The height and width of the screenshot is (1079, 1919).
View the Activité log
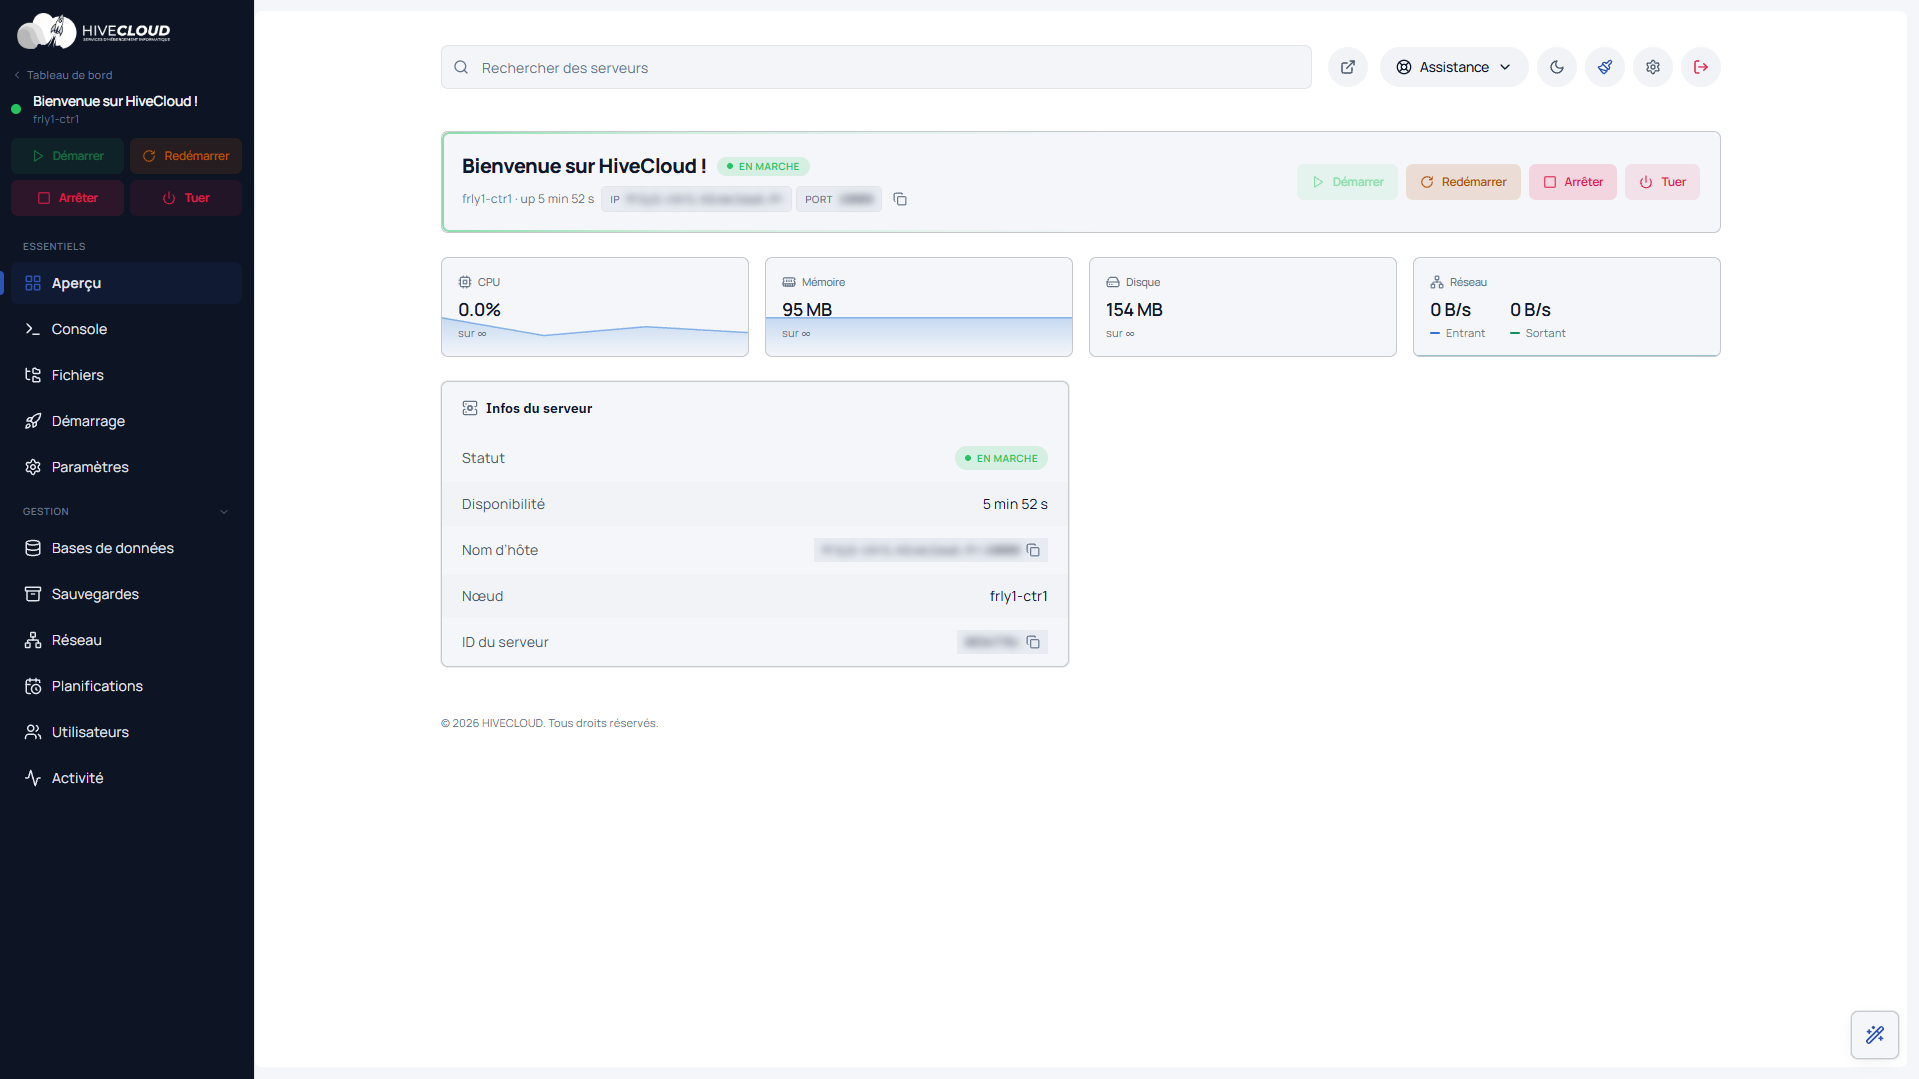[127, 778]
